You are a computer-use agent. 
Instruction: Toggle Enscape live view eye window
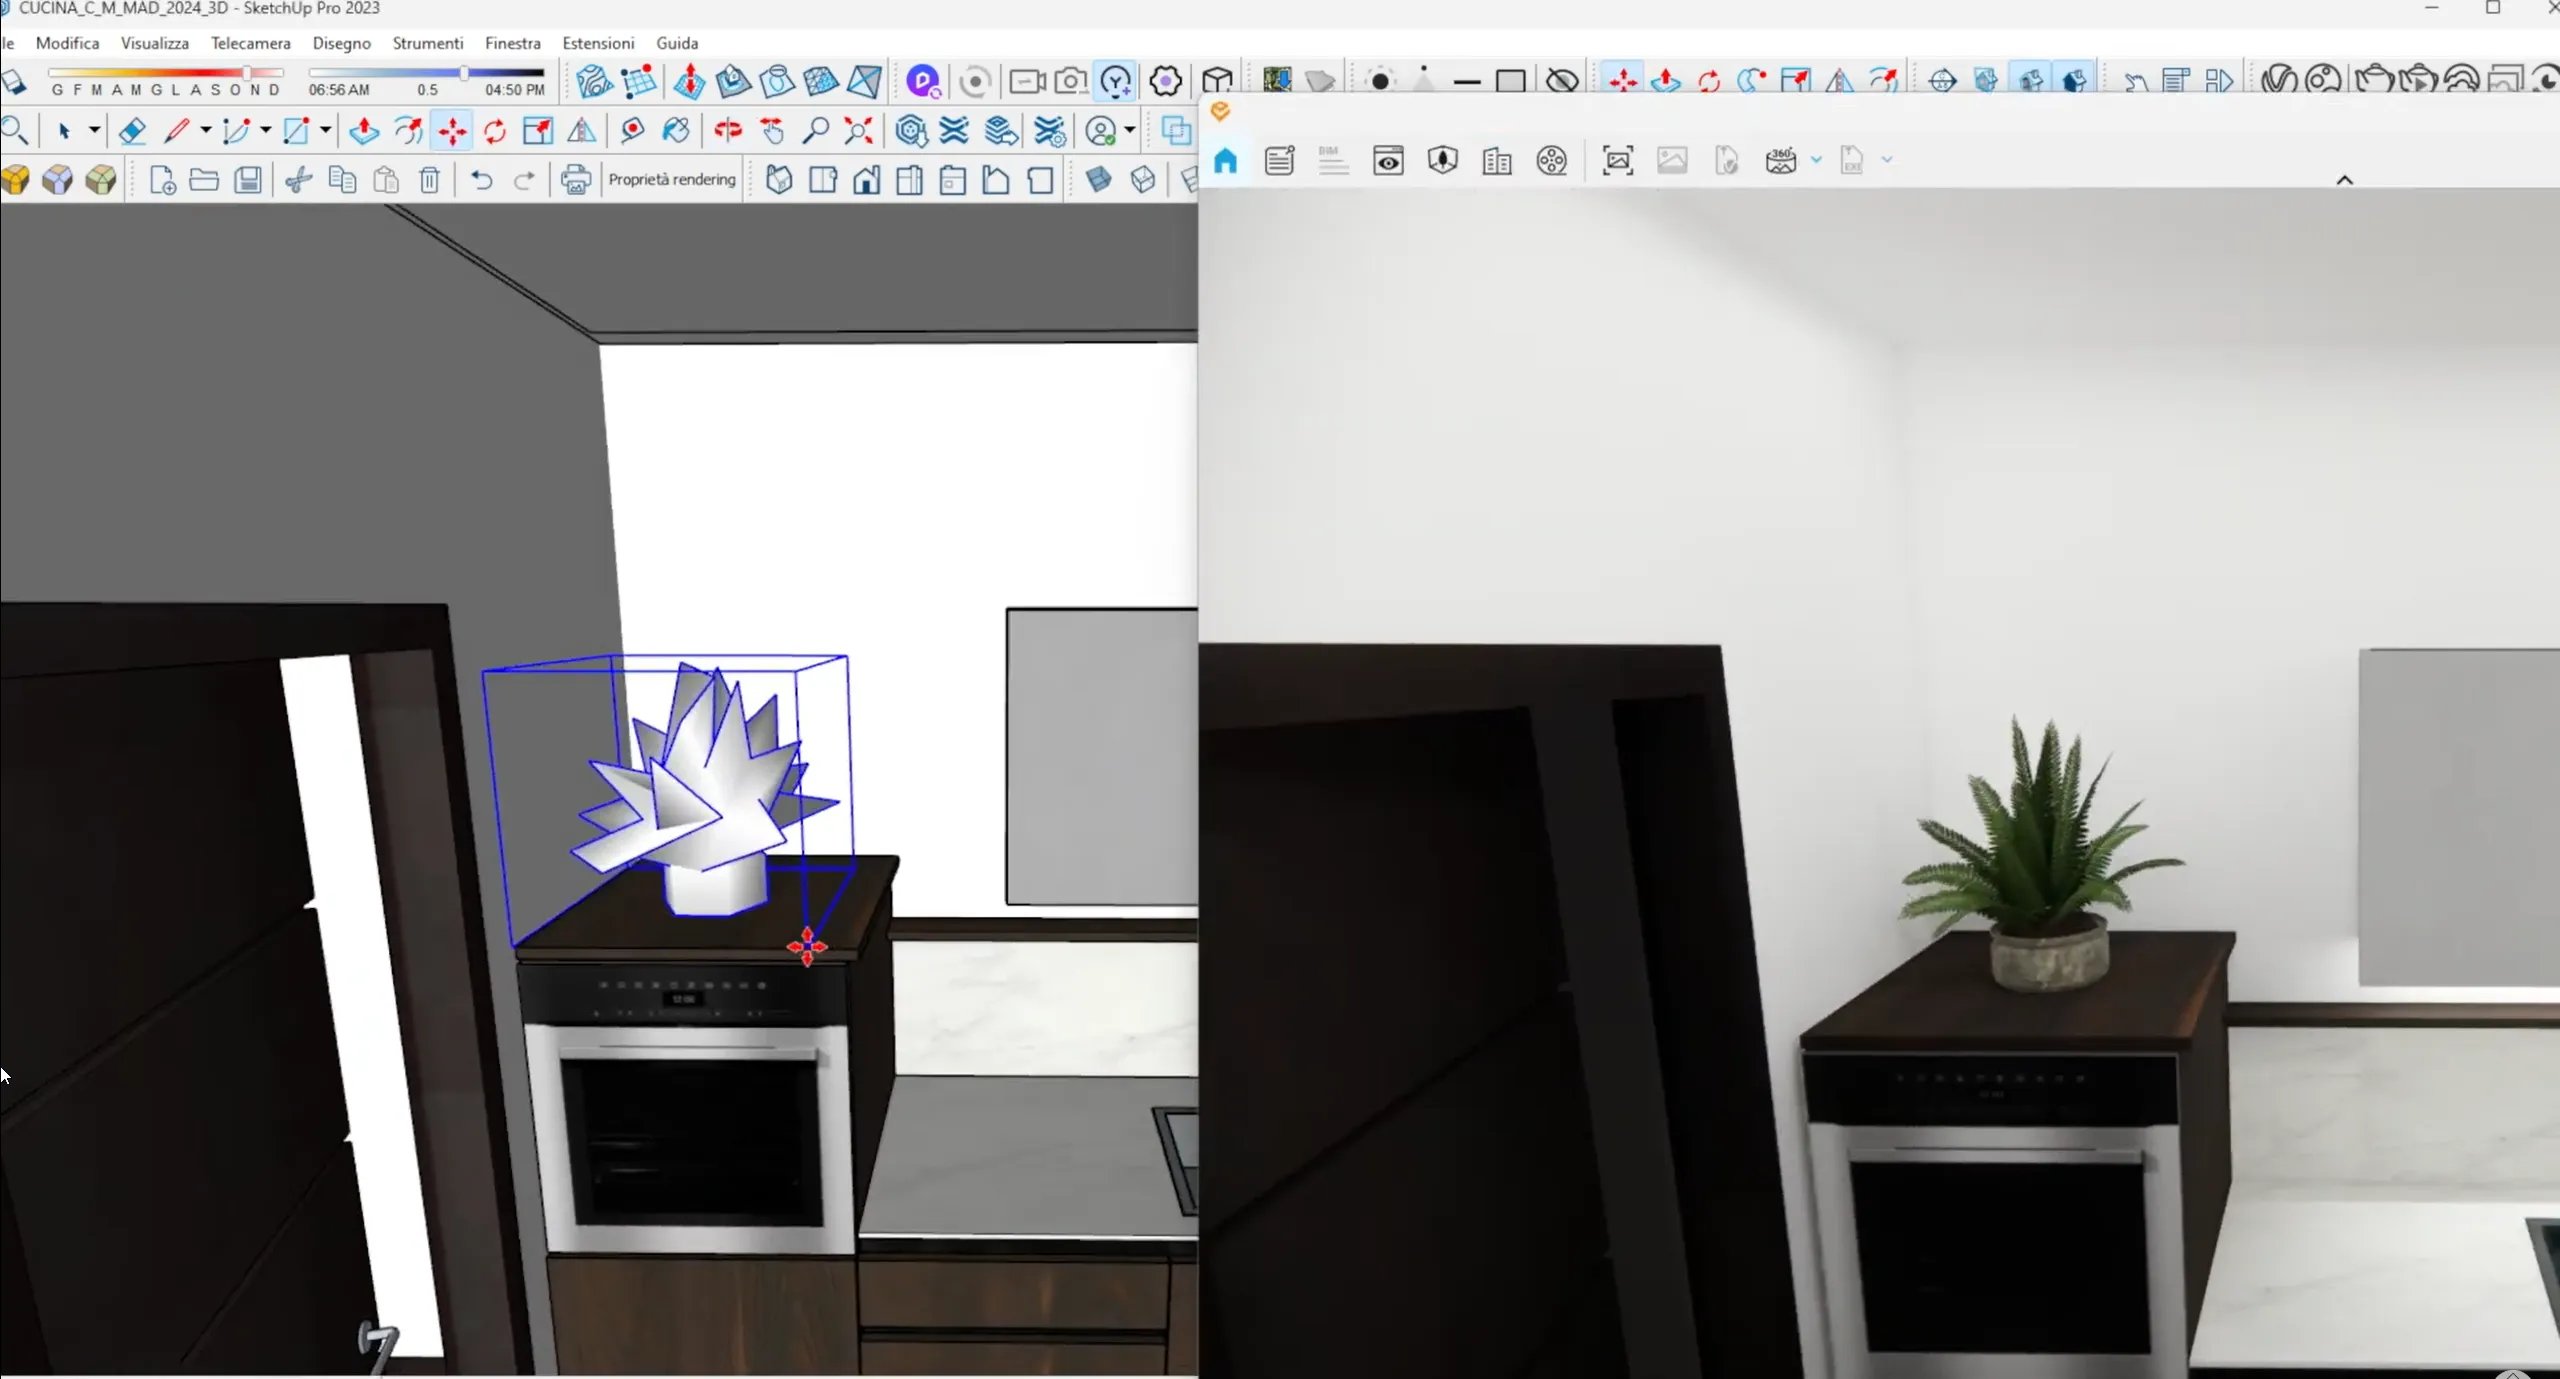click(1388, 161)
